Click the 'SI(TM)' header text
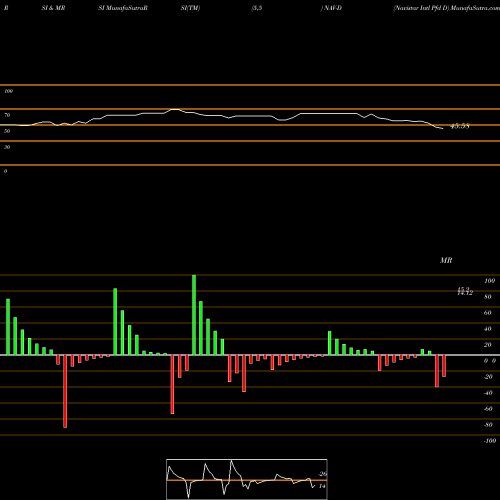This screenshot has height=500, width=500. [x=190, y=8]
